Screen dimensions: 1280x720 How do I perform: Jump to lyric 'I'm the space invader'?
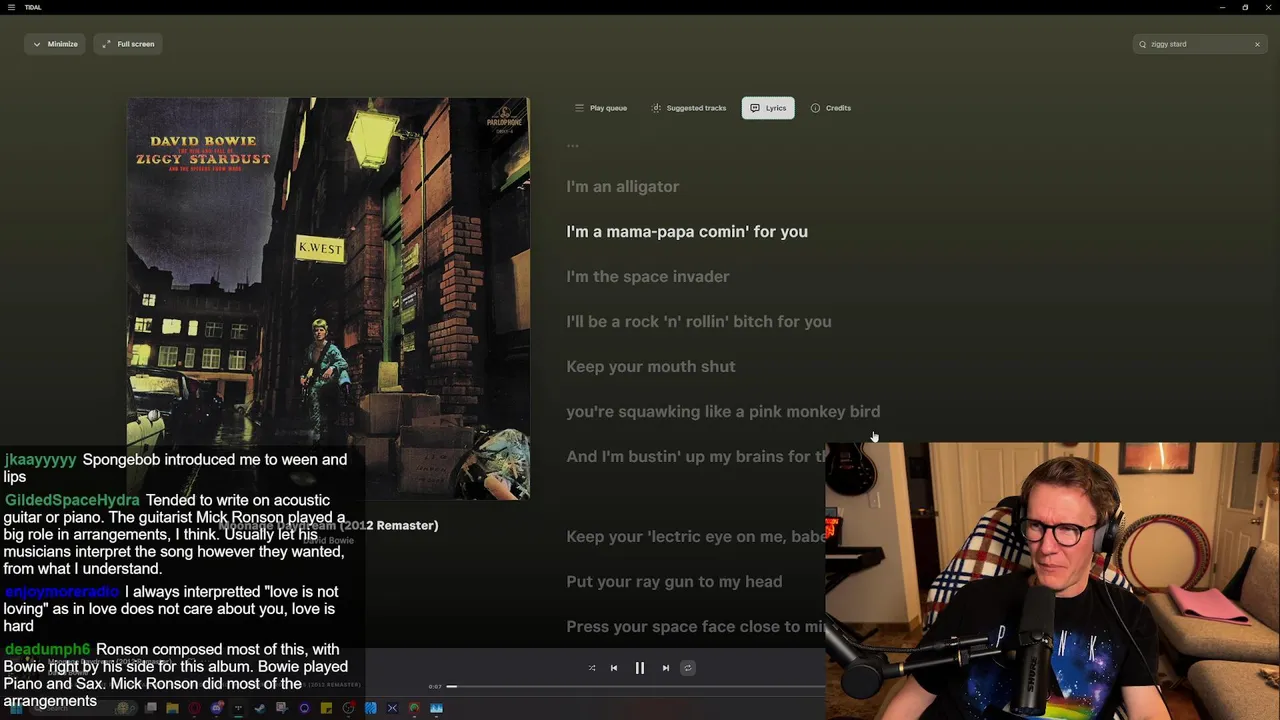(648, 277)
